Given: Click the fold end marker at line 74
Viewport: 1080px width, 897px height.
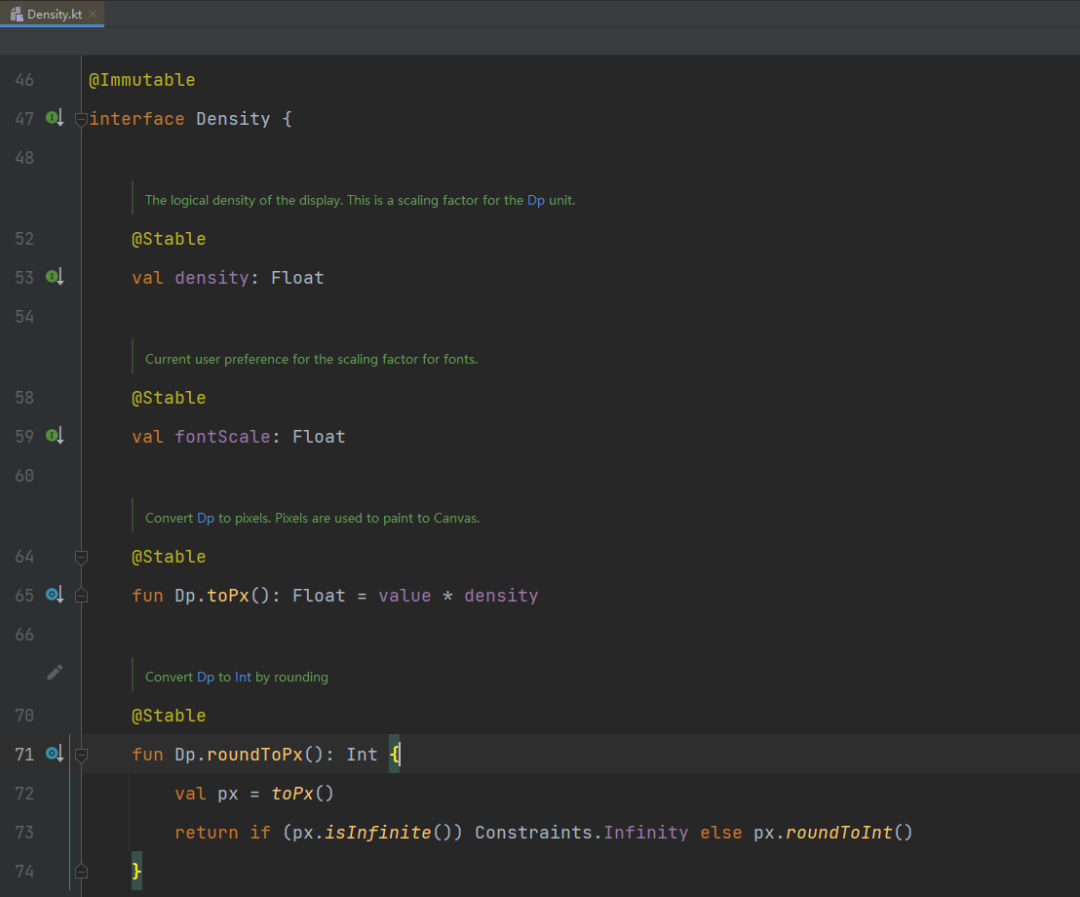Looking at the screenshot, I should tap(81, 872).
